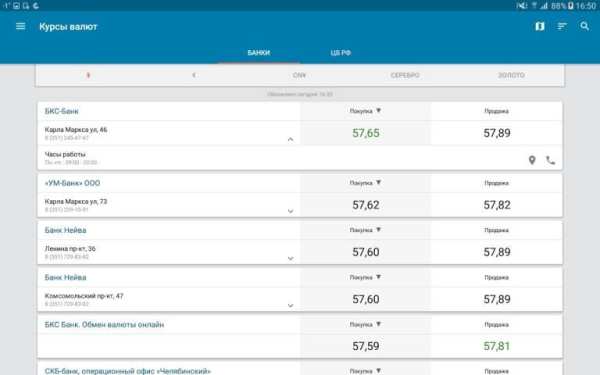Image resolution: width=600 pixels, height=375 pixels.
Task: Tap the update timestamp below currency tabs
Action: tap(300, 94)
